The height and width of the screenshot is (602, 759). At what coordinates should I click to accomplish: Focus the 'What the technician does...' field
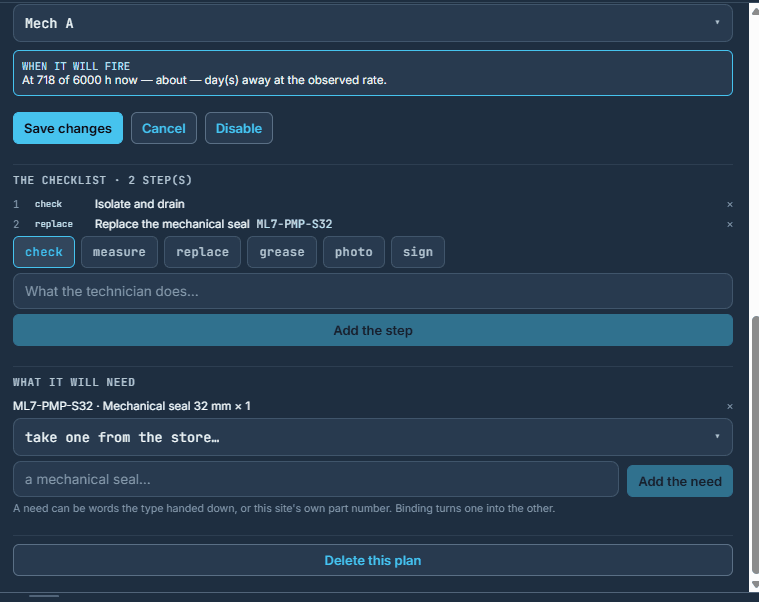[x=373, y=291]
